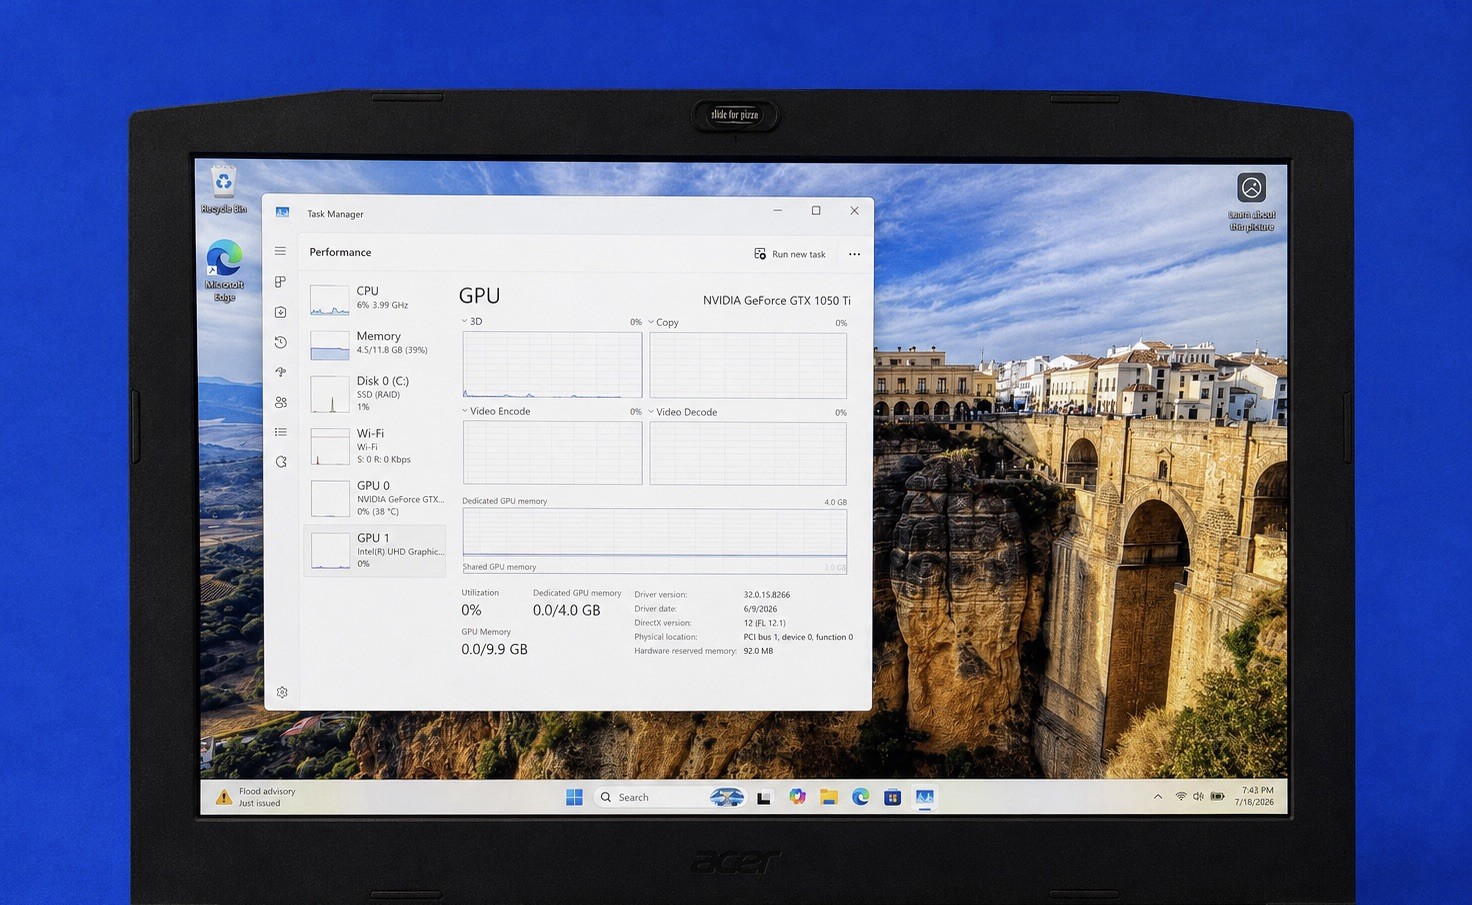Close the Task Manager window
The height and width of the screenshot is (905, 1472).
[x=854, y=211]
